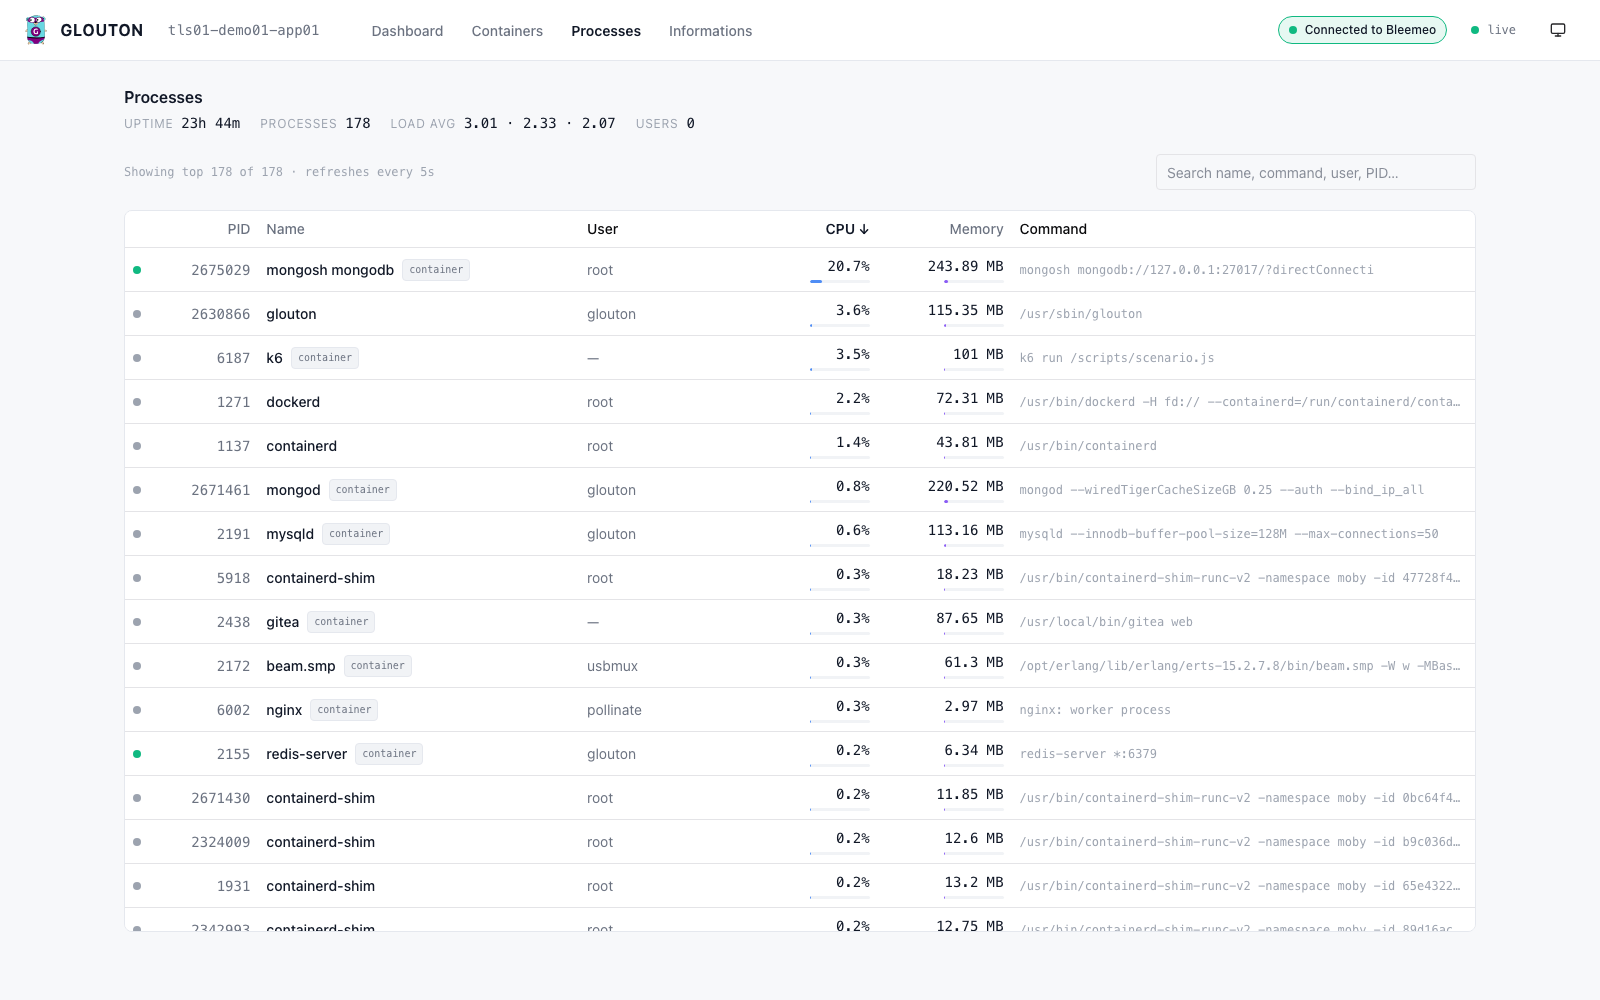Viewport: 1600px width, 1000px height.
Task: Click the status dot for glouton process
Action: (x=137, y=314)
